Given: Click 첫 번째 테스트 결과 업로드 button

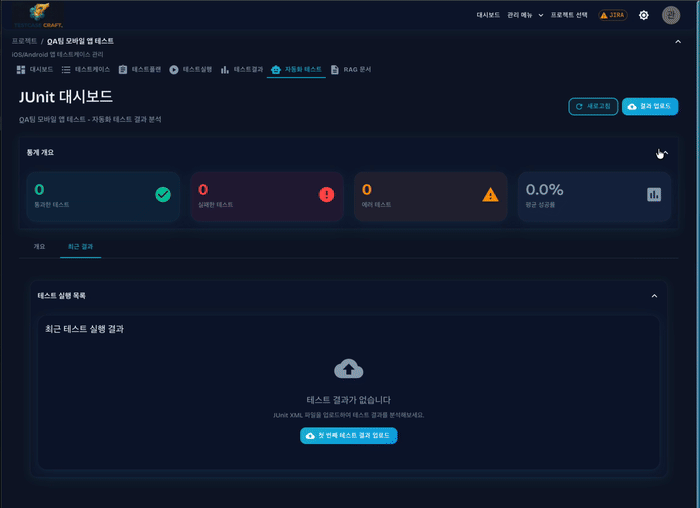Looking at the screenshot, I should coord(349,436).
